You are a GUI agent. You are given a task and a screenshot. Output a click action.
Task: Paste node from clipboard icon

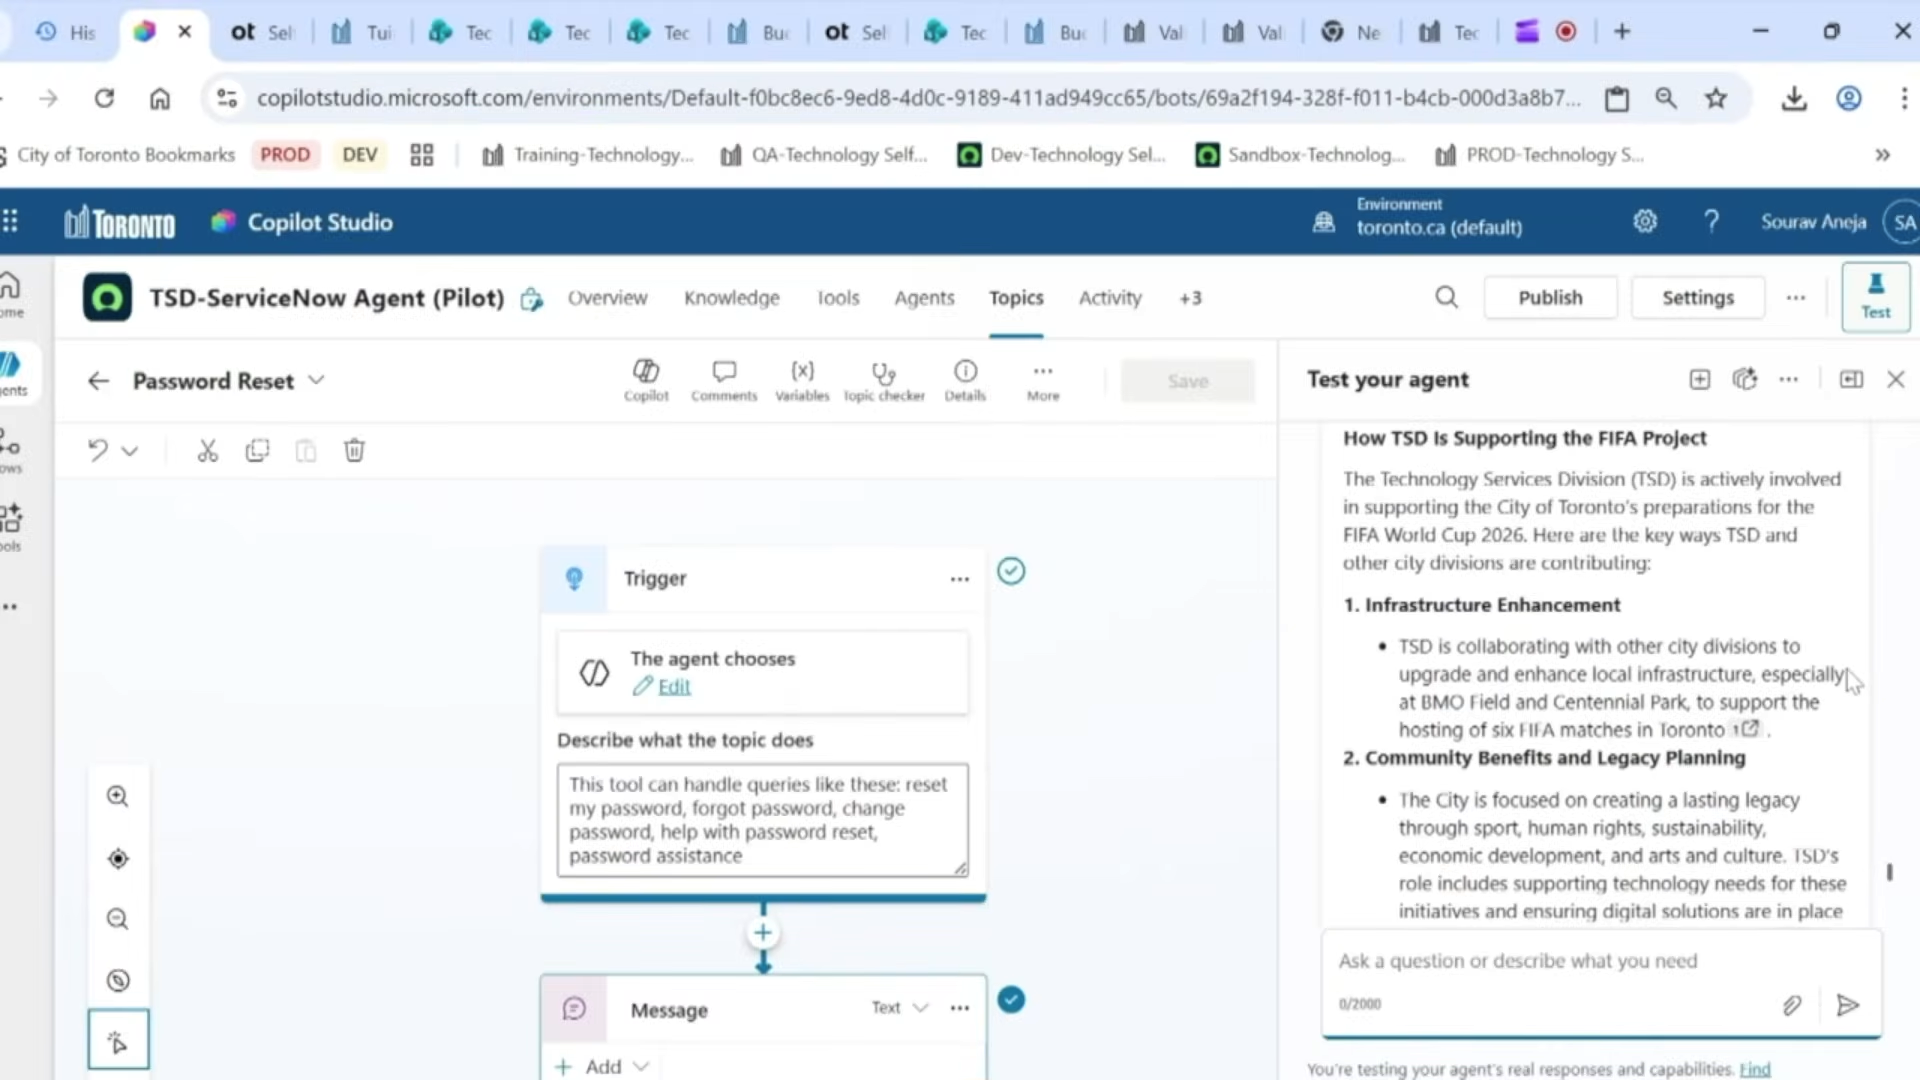(306, 451)
